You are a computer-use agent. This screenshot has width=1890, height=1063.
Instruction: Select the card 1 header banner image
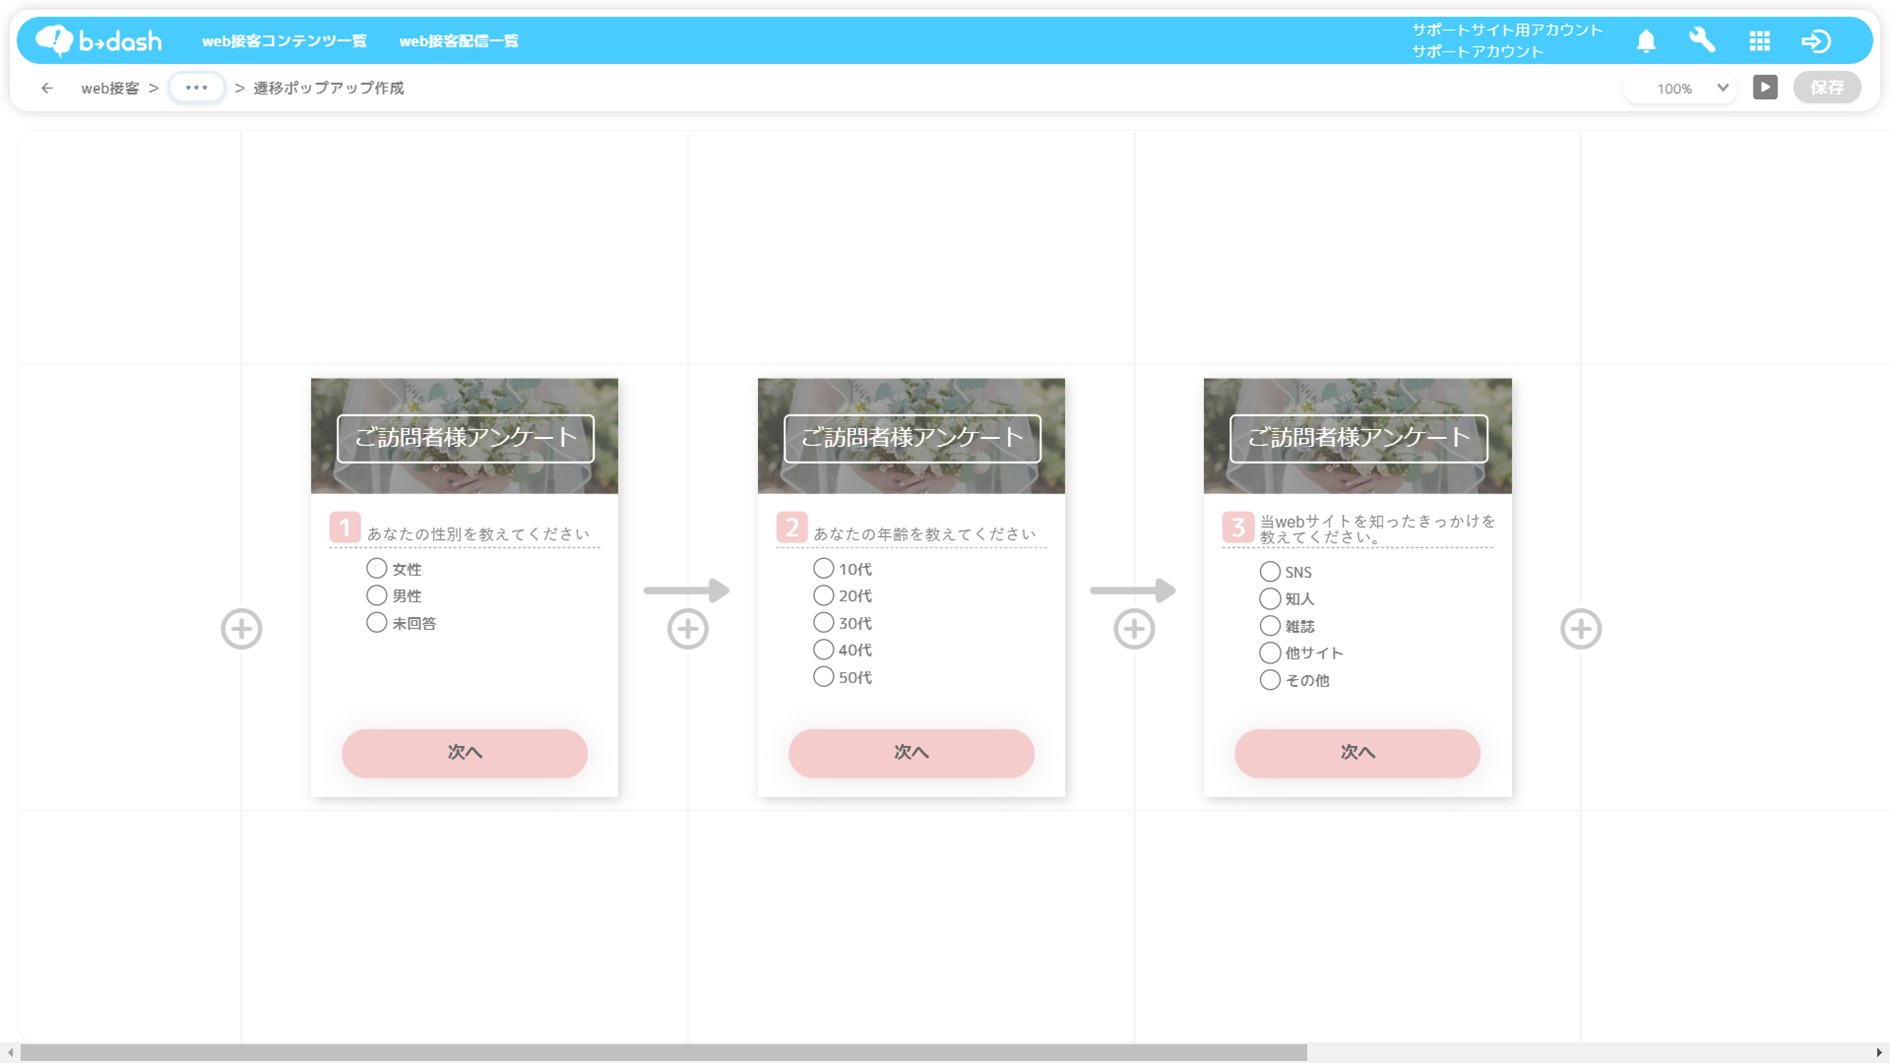tap(464, 436)
